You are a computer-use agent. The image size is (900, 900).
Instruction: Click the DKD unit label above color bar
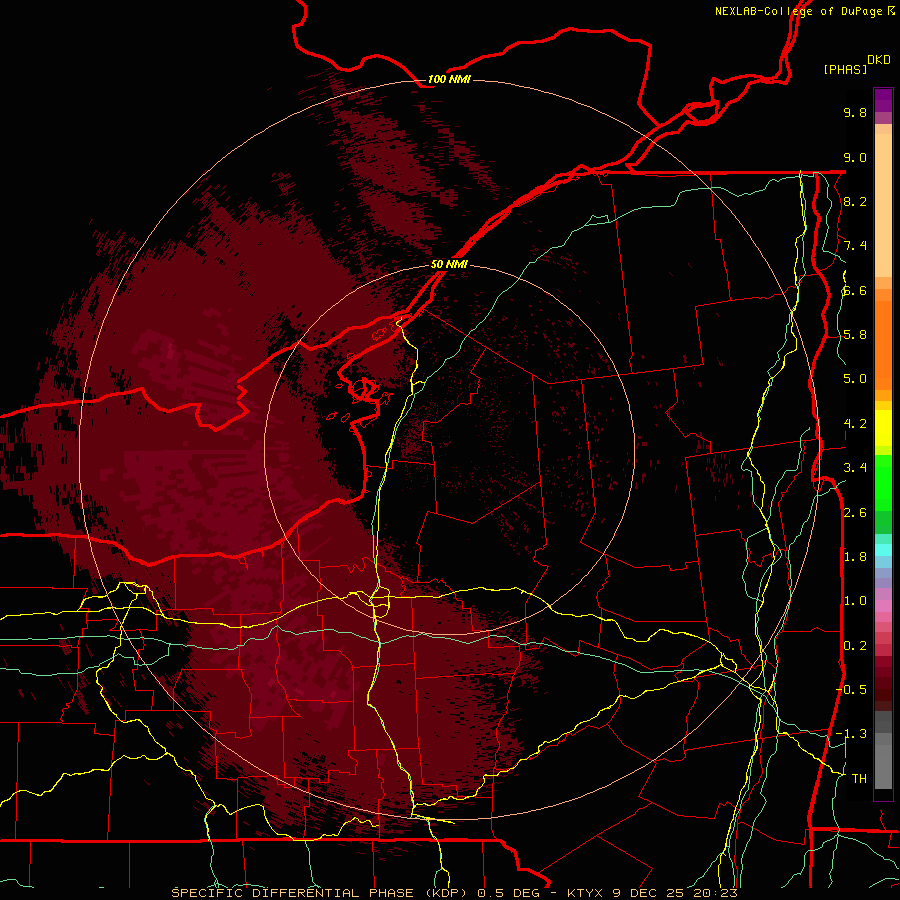click(879, 60)
